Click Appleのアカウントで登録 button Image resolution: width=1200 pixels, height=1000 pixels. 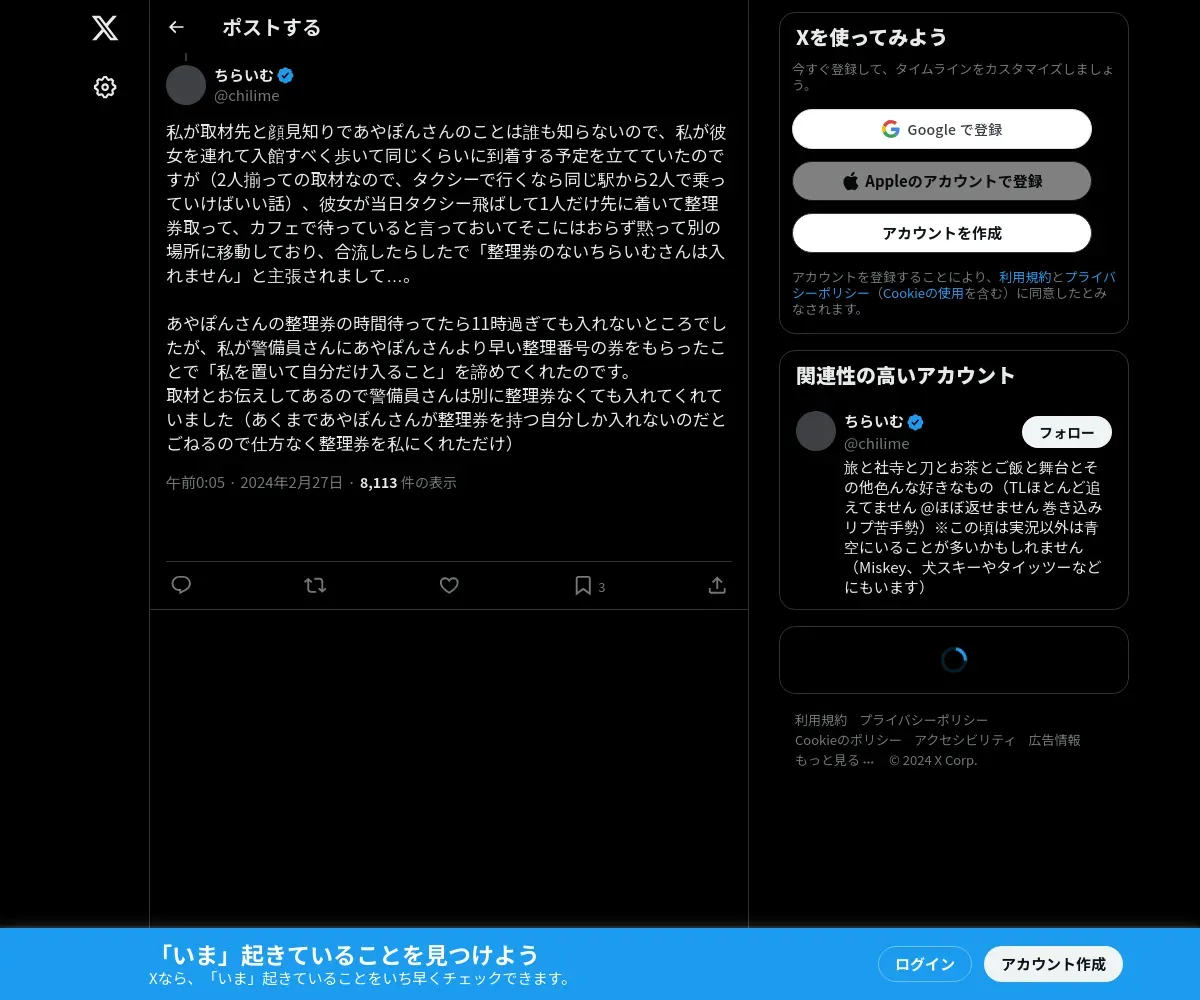point(942,181)
